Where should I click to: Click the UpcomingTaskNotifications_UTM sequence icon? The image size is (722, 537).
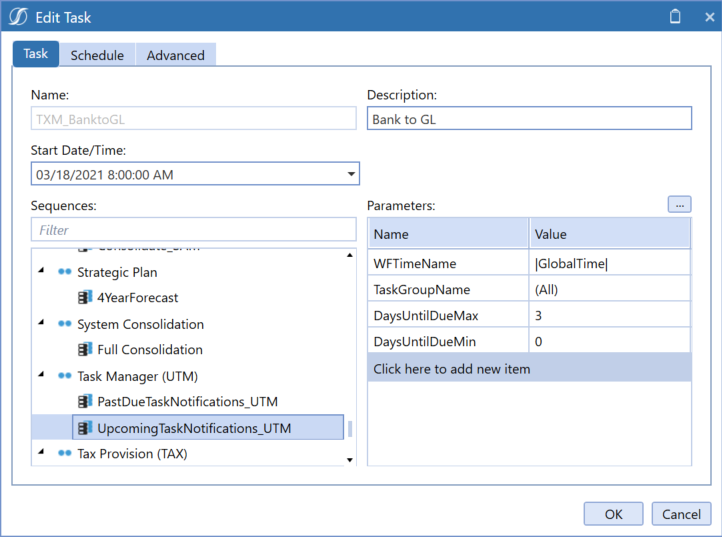click(85, 428)
